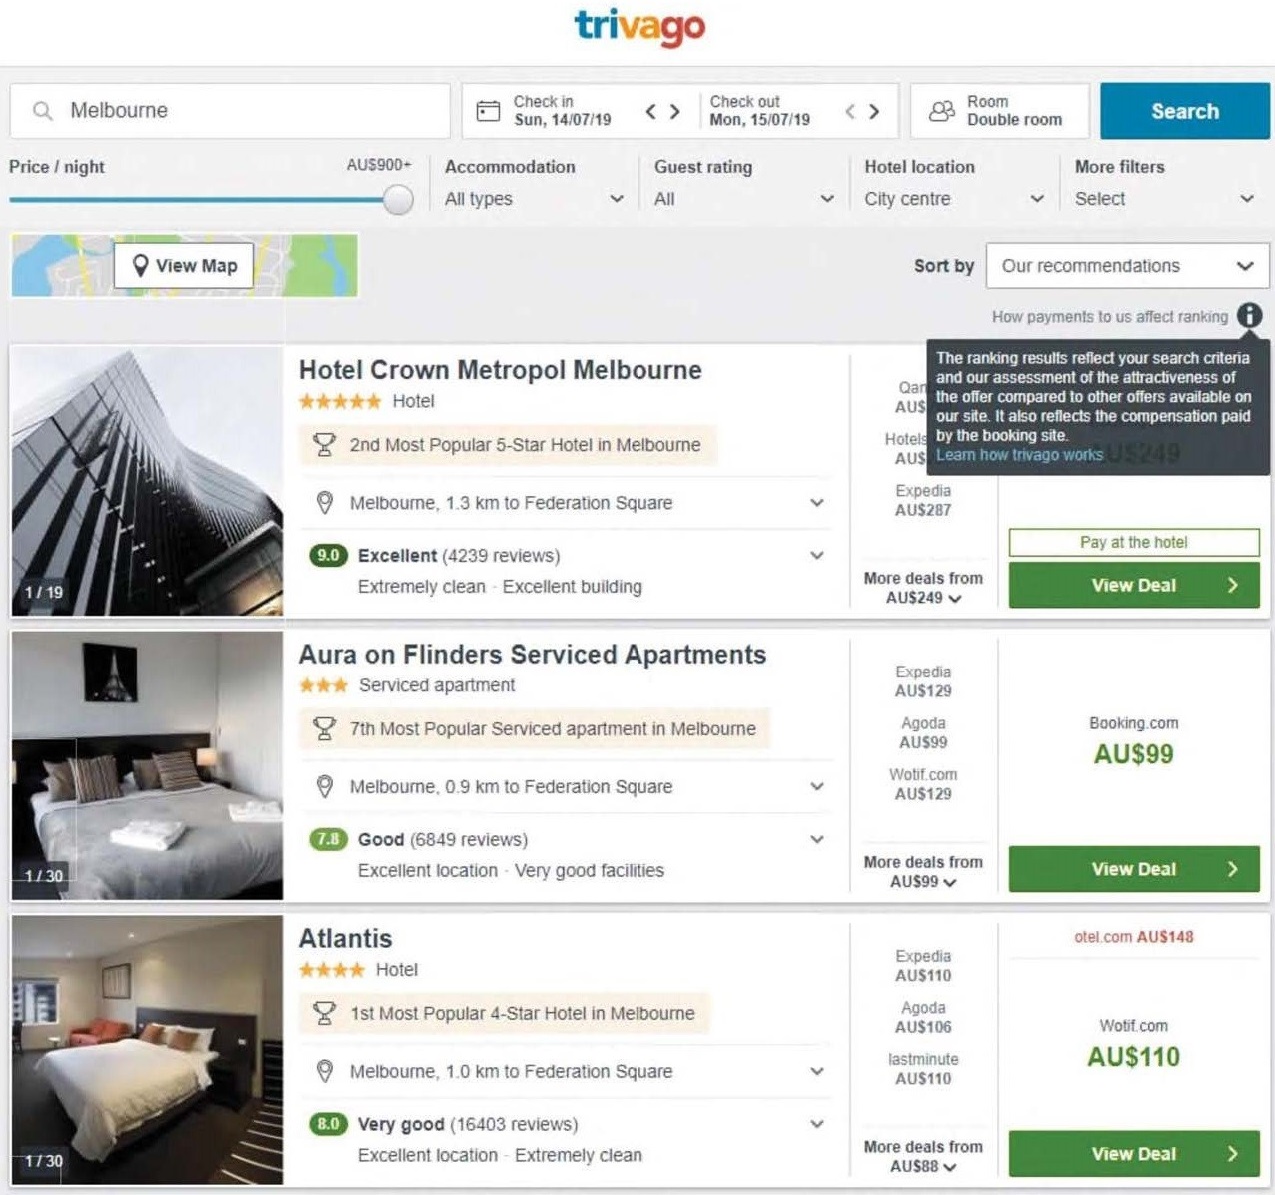Click the blue Search button
Image resolution: width=1275 pixels, height=1195 pixels.
point(1185,111)
